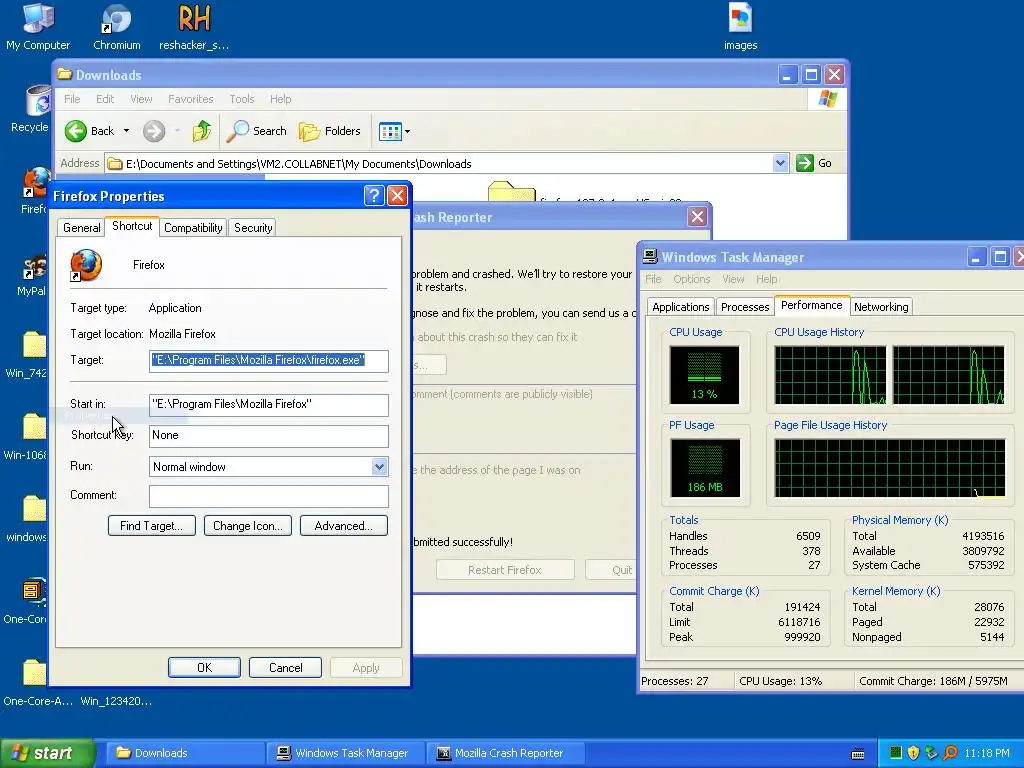Click the Comment field

pos(268,496)
